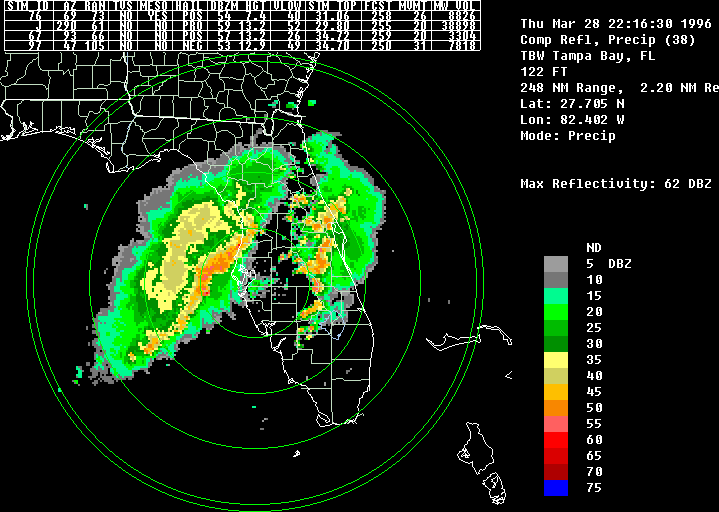The height and width of the screenshot is (512, 719).
Task: Select the storm 97 row ID cell
Action: point(34,46)
